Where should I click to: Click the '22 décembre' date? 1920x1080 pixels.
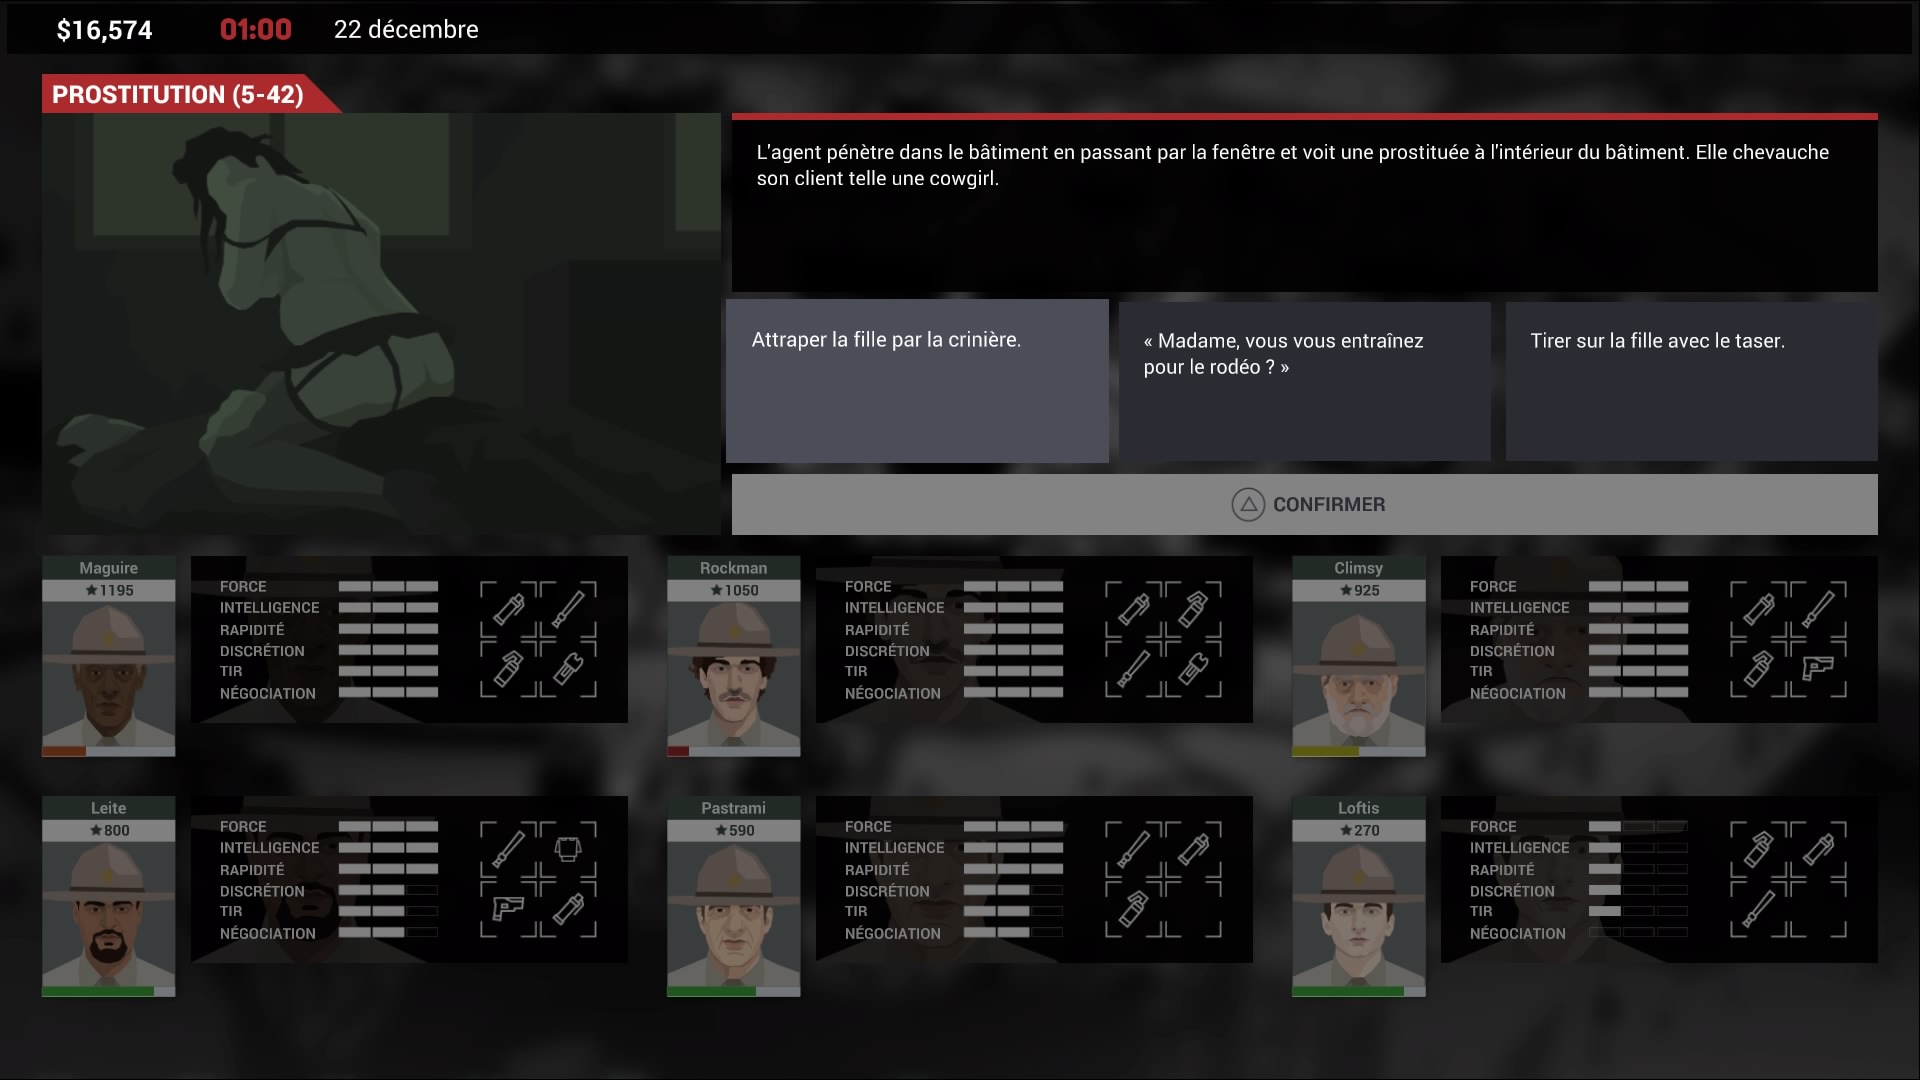point(406,30)
